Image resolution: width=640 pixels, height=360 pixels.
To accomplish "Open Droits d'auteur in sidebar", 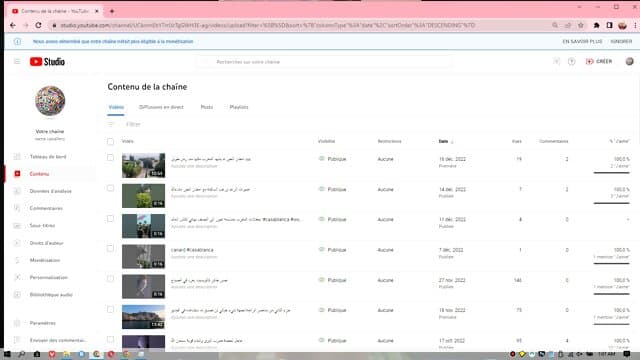I will (x=47, y=243).
